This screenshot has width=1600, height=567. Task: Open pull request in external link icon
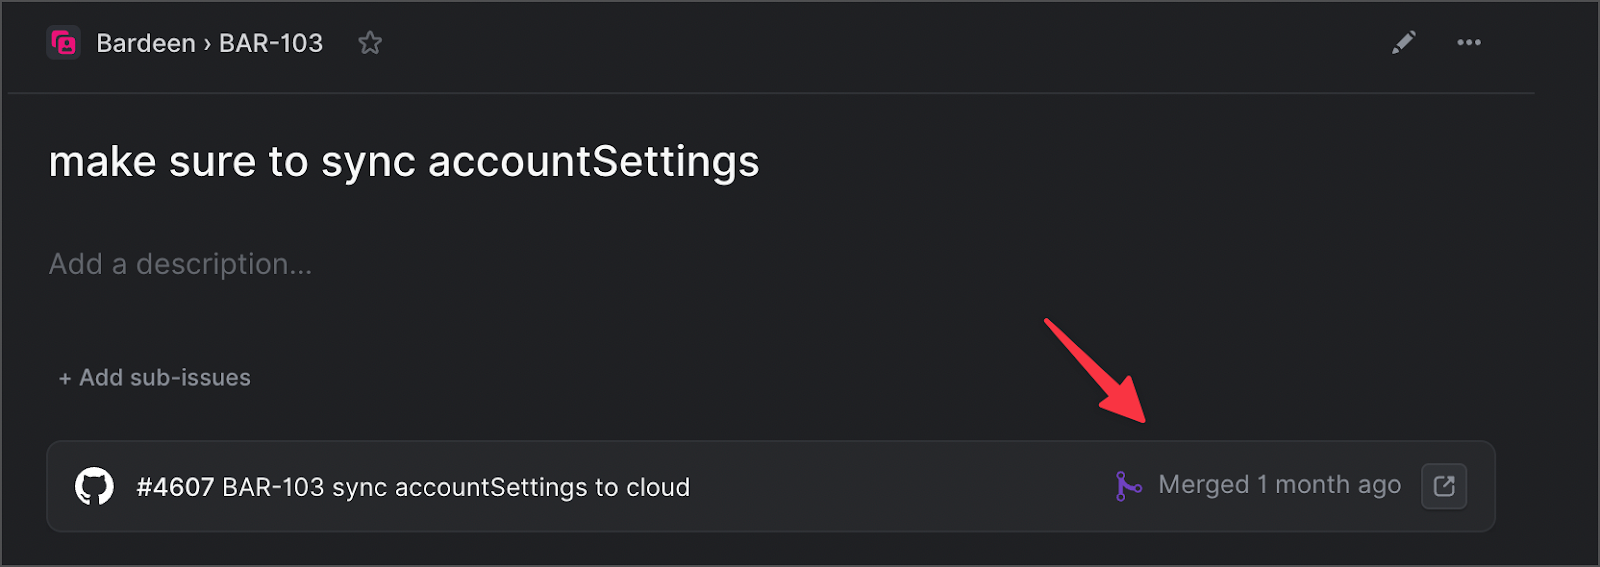[x=1444, y=486]
